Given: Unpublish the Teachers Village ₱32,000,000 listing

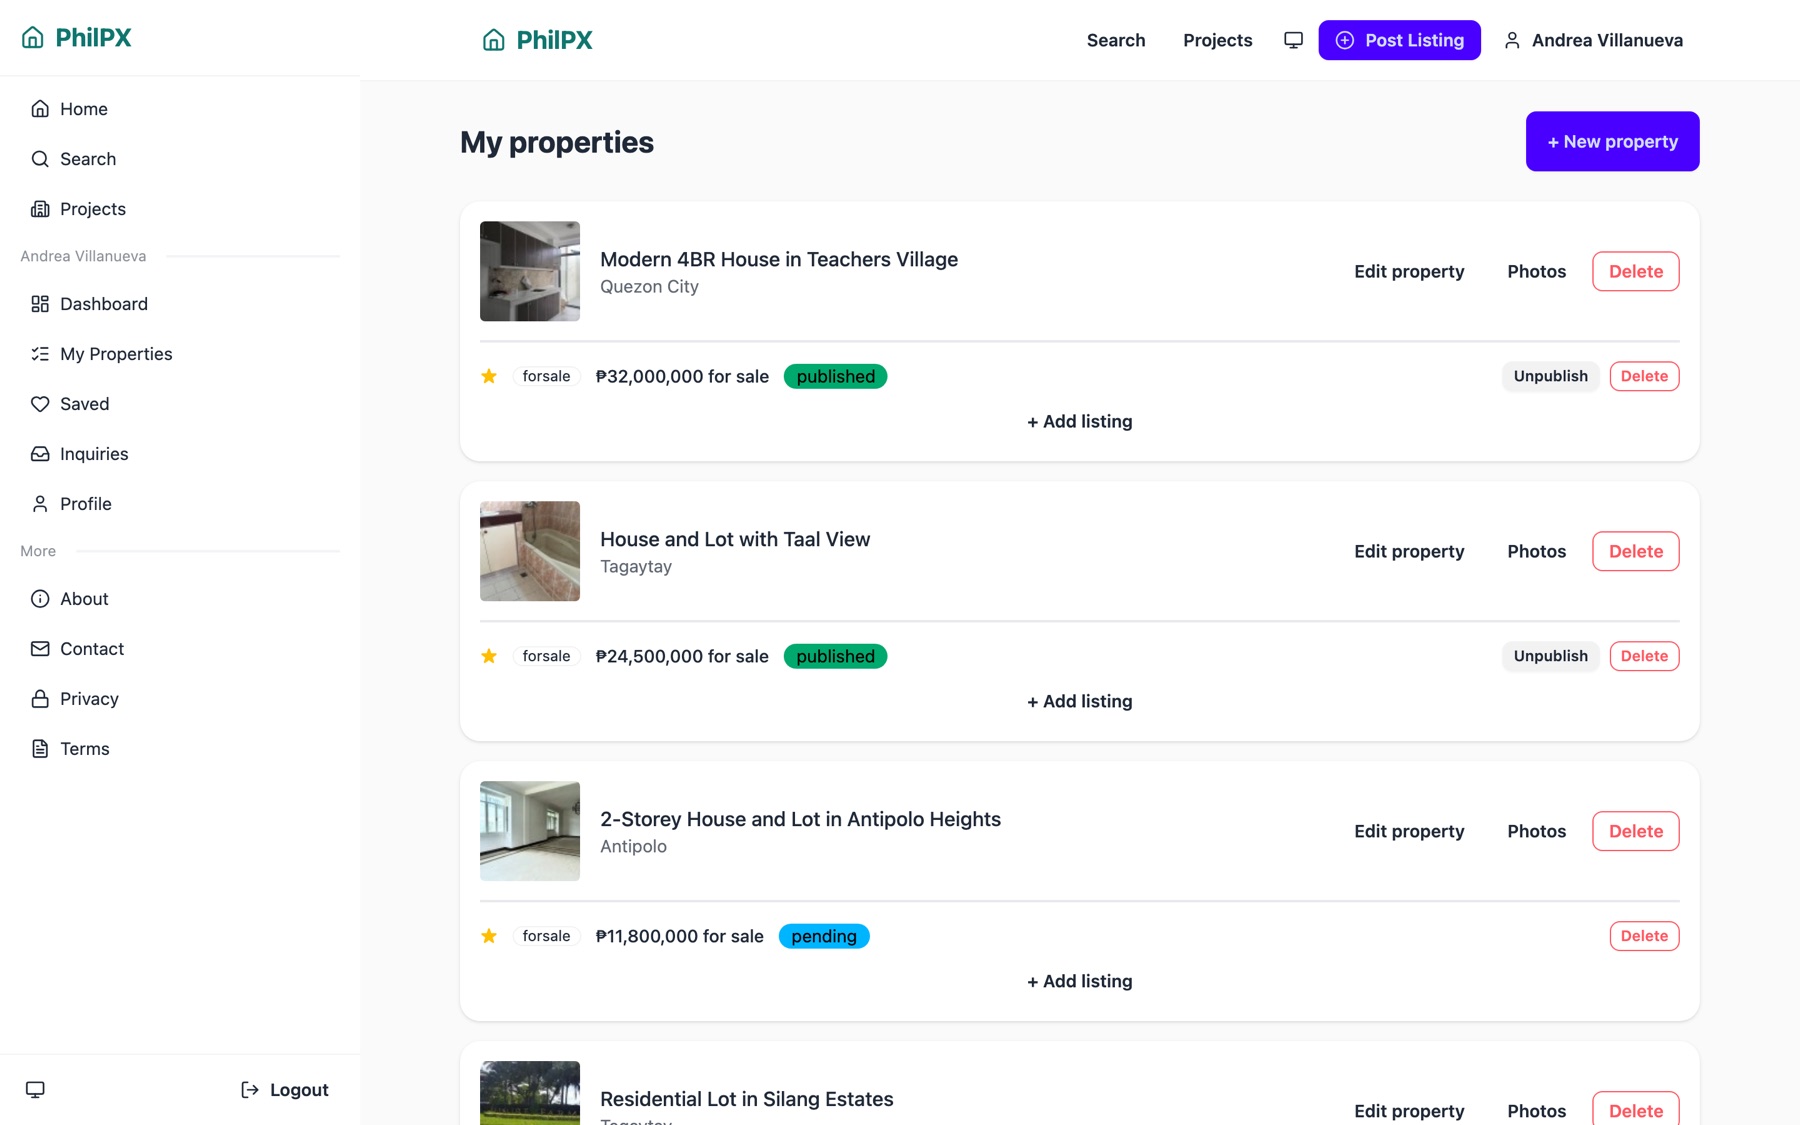Looking at the screenshot, I should [1550, 376].
